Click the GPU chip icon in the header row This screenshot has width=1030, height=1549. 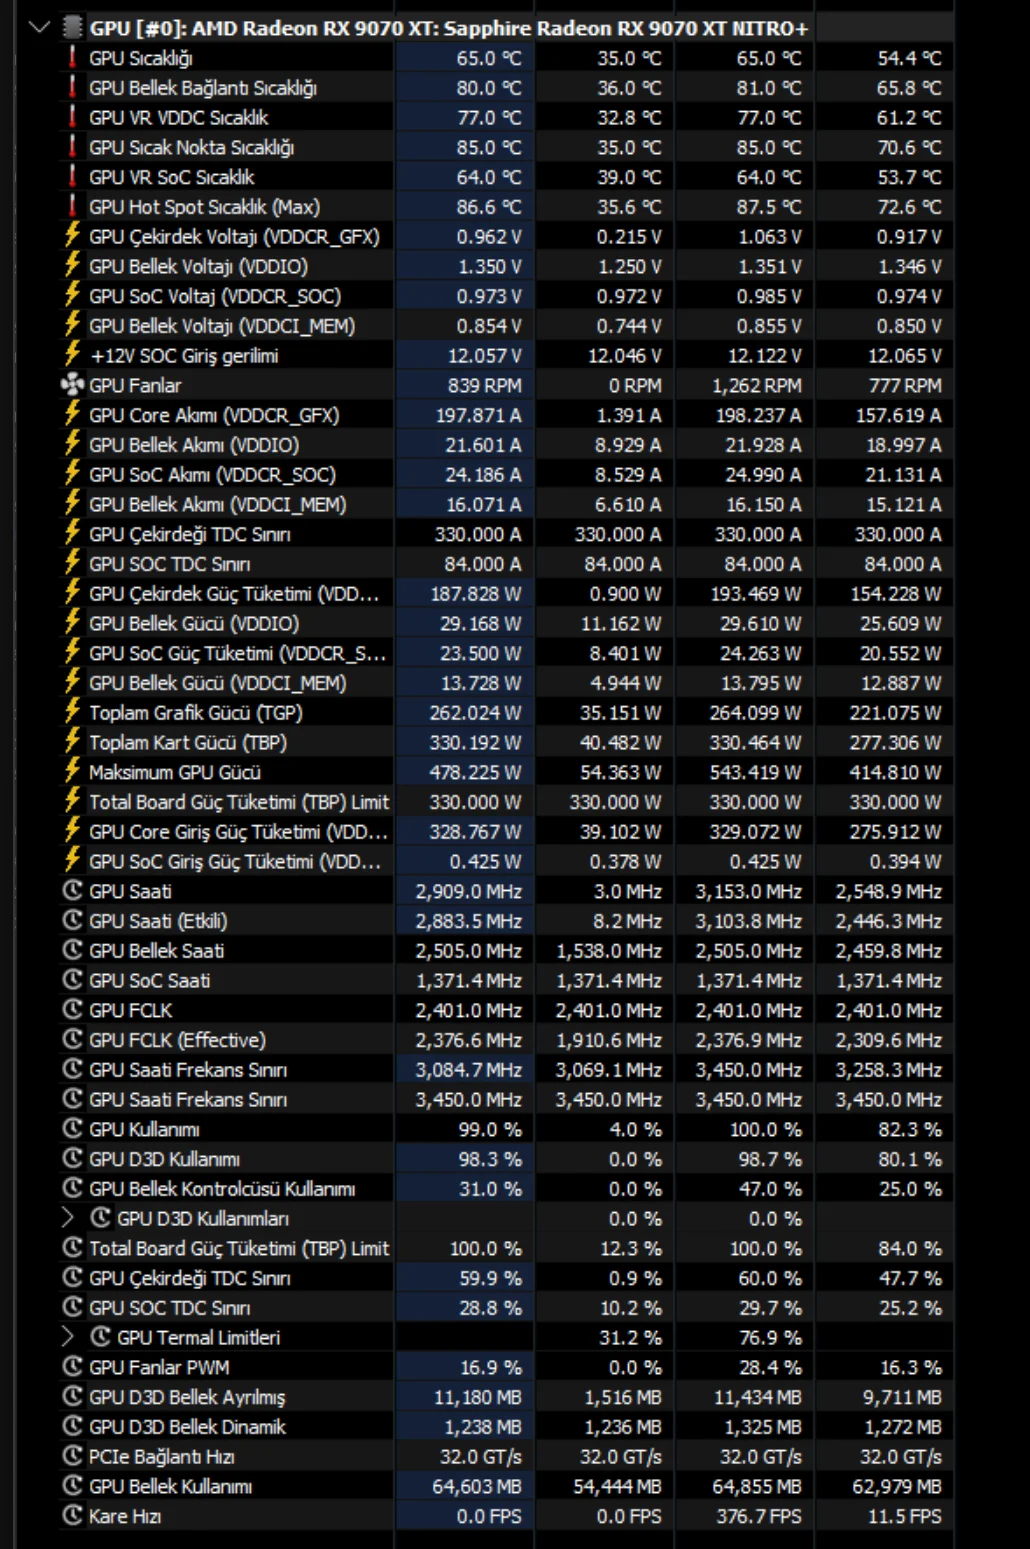point(72,27)
